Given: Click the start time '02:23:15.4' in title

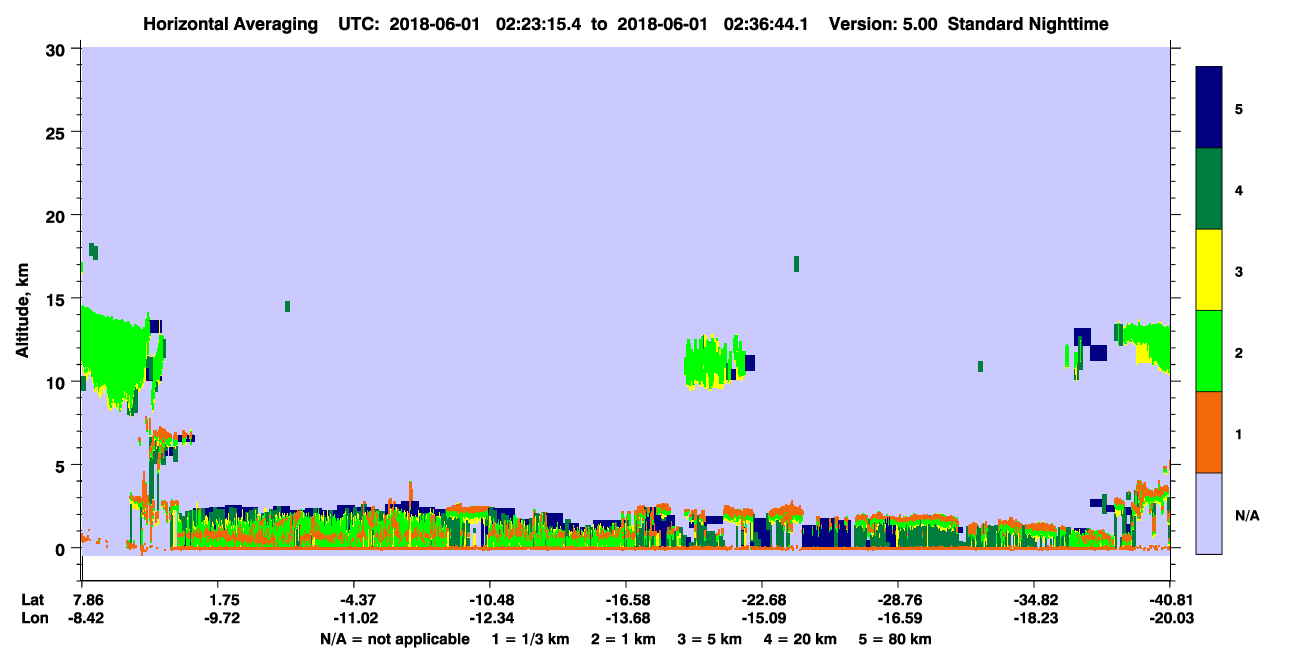Looking at the screenshot, I should pyautogui.click(x=539, y=23).
